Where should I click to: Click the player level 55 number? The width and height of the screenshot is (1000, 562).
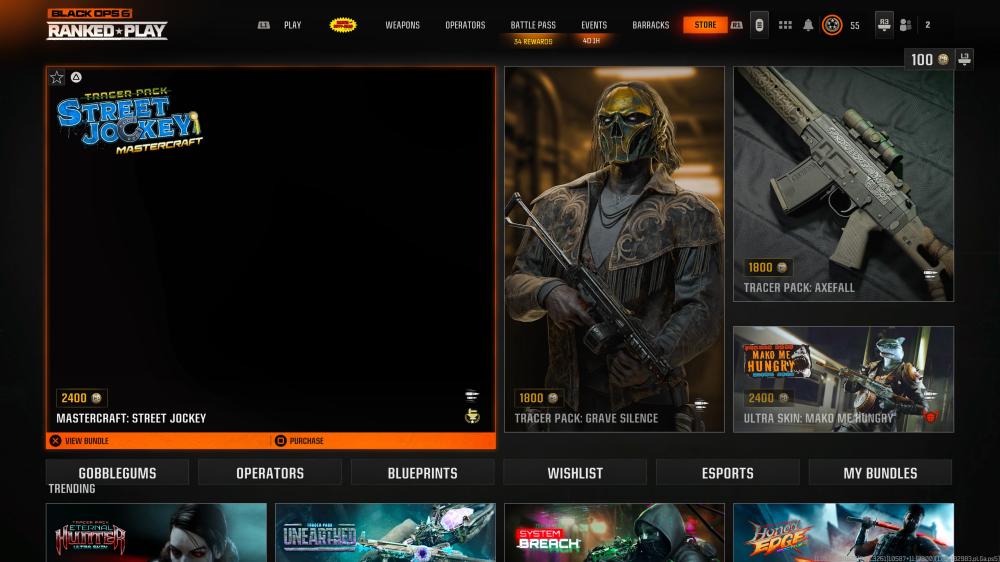click(855, 26)
